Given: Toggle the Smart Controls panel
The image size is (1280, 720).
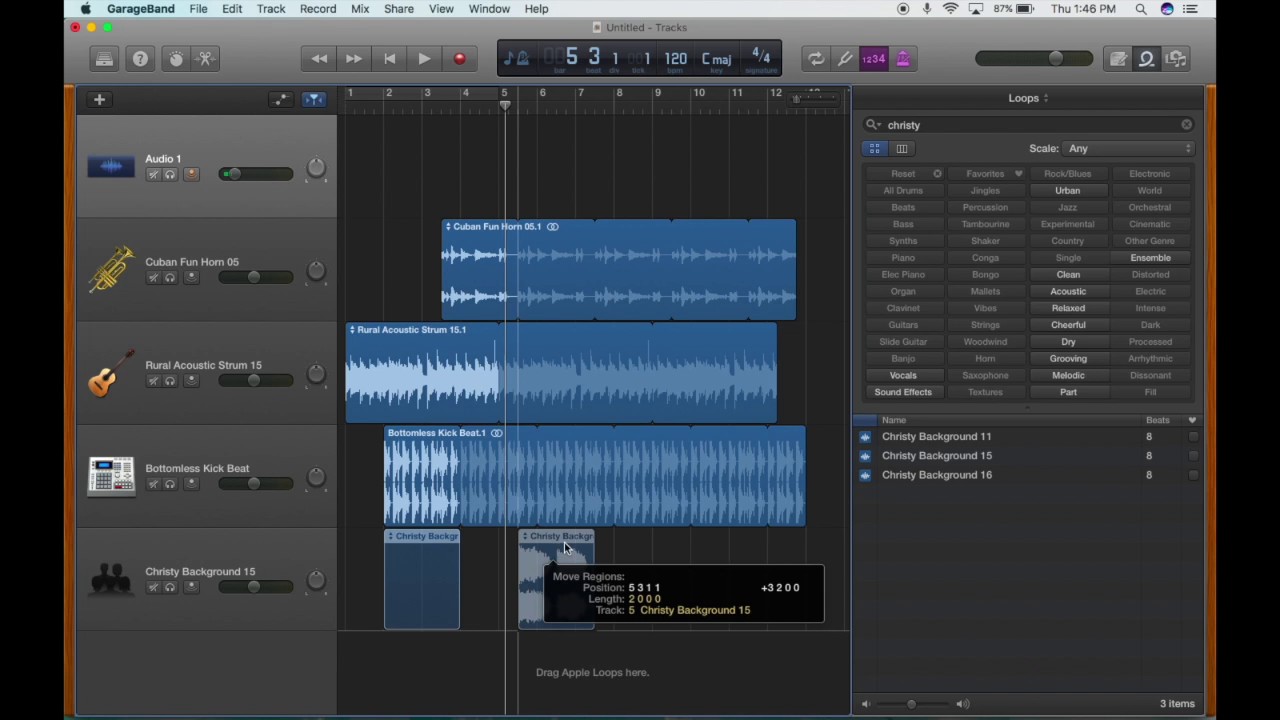Looking at the screenshot, I should 176,59.
